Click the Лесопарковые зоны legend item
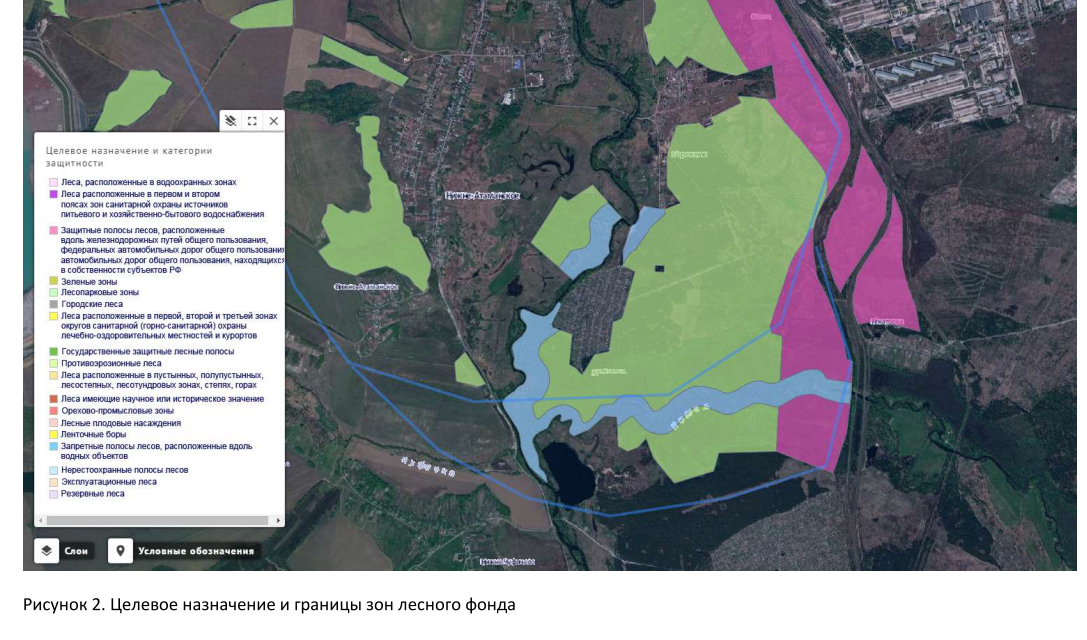 pyautogui.click(x=100, y=293)
